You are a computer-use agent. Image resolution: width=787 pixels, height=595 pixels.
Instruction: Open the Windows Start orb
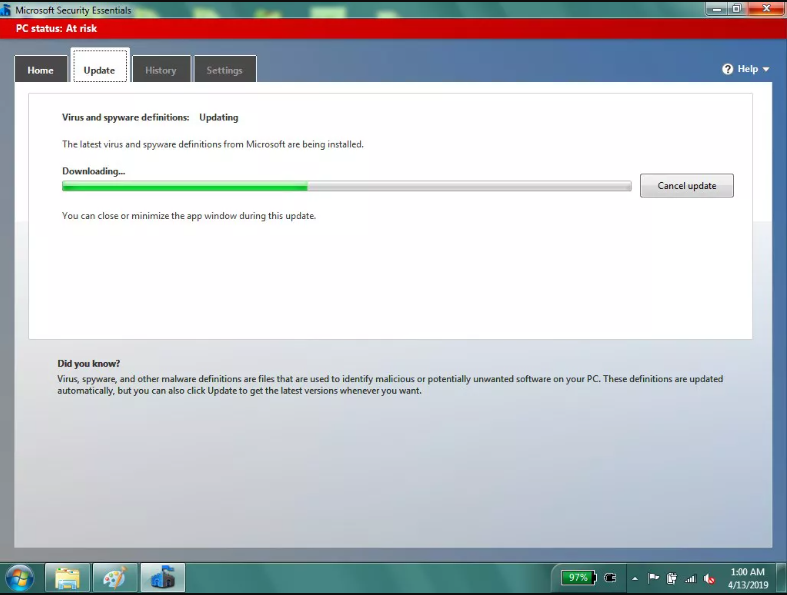click(x=20, y=578)
